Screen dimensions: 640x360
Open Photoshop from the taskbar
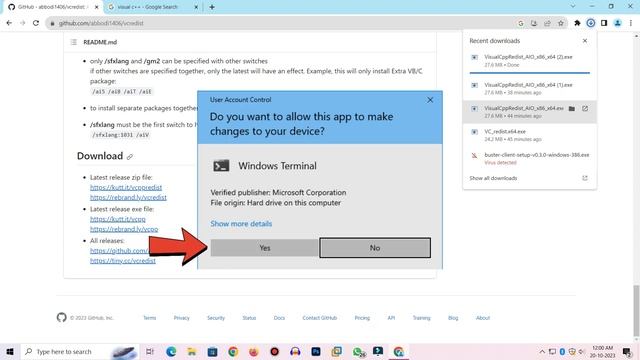click(x=316, y=351)
